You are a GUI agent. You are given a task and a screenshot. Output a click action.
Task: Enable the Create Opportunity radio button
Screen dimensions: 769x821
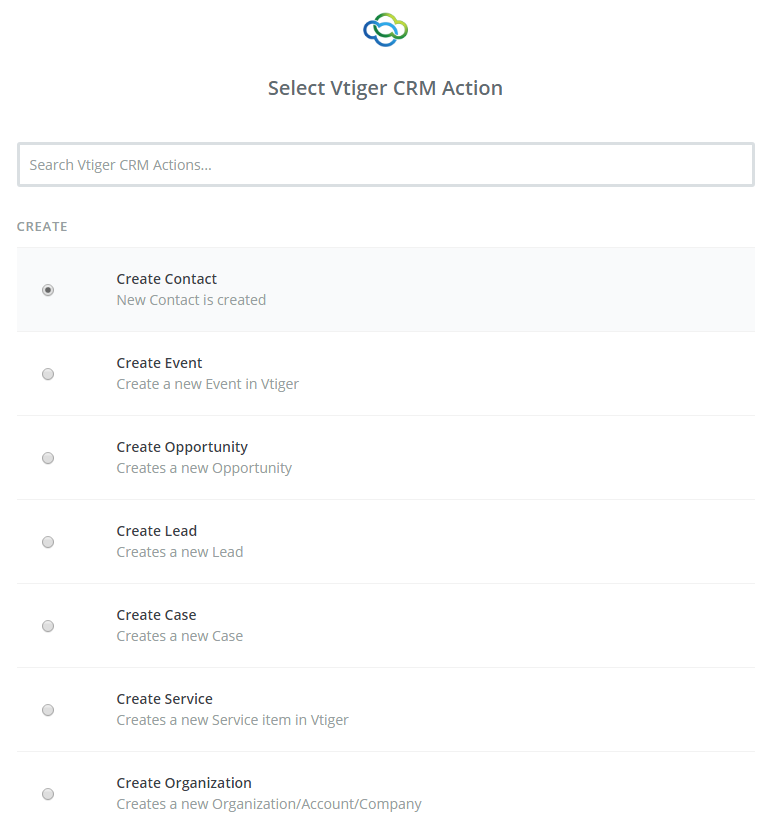48,458
